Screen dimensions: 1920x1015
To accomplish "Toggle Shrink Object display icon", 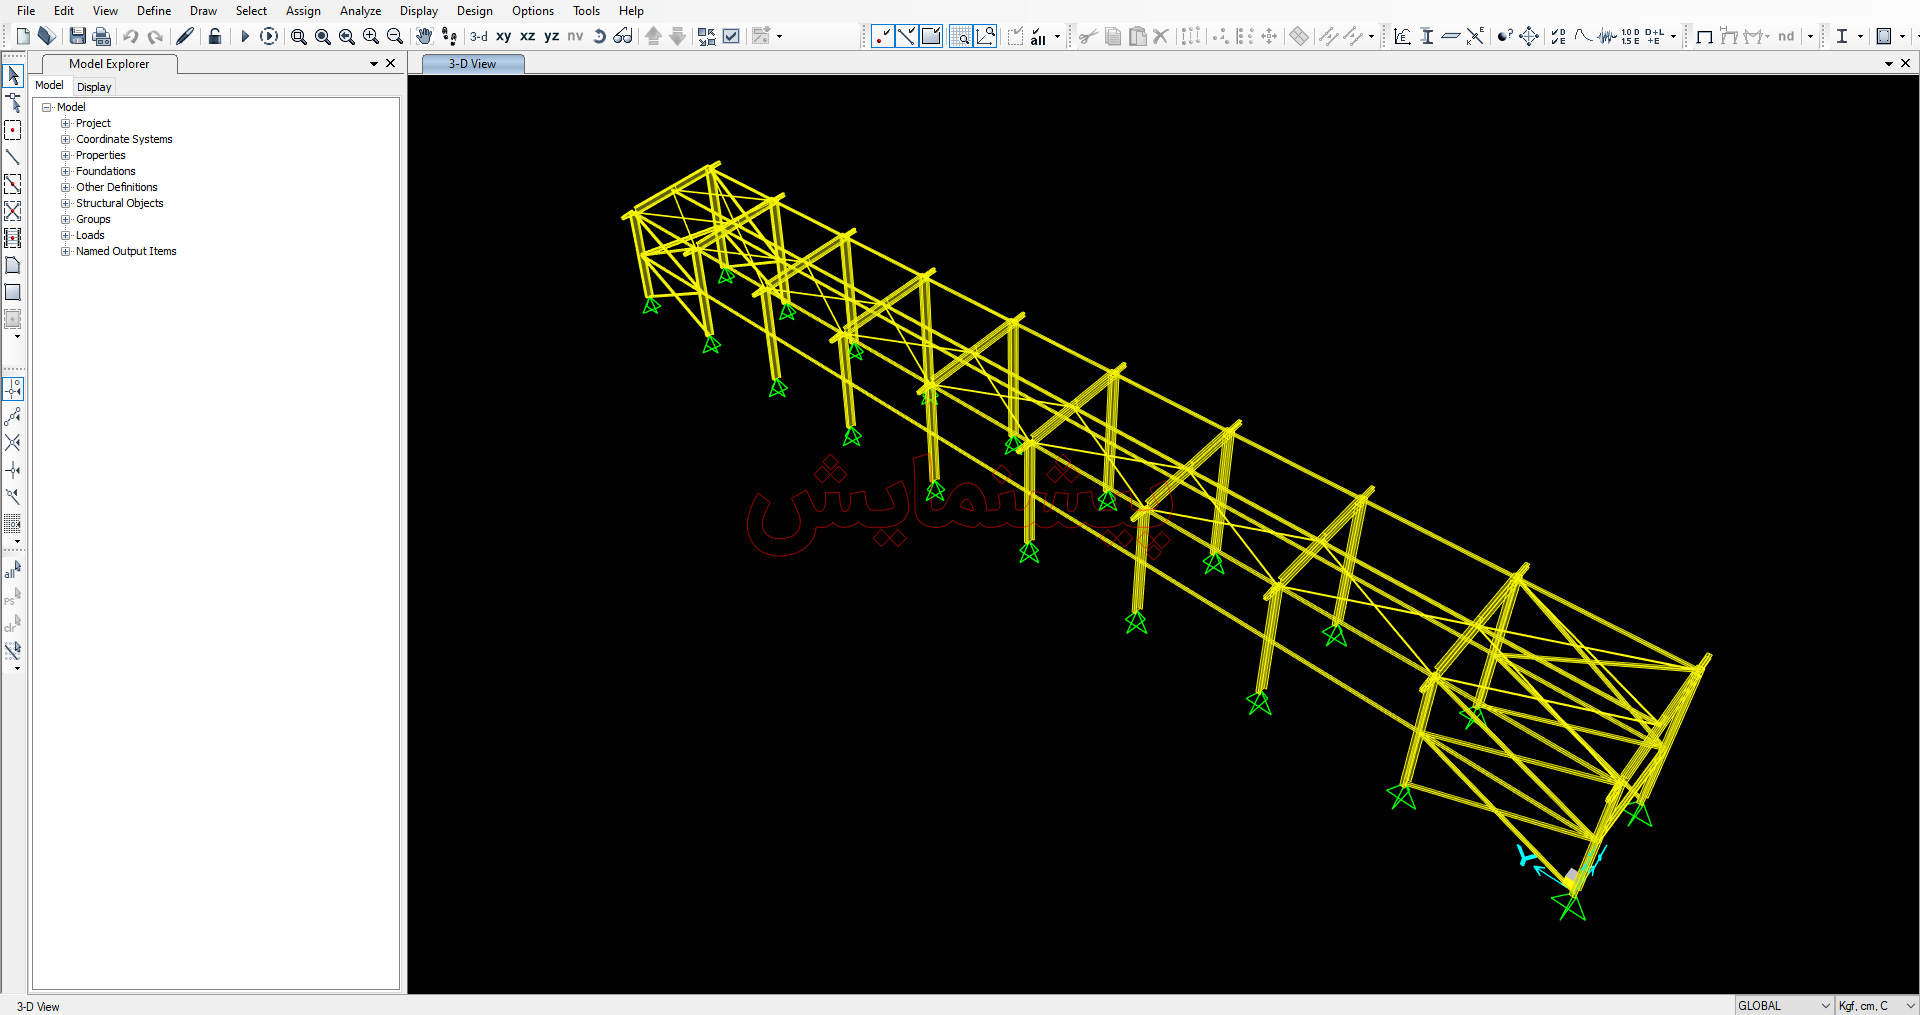I will [707, 36].
